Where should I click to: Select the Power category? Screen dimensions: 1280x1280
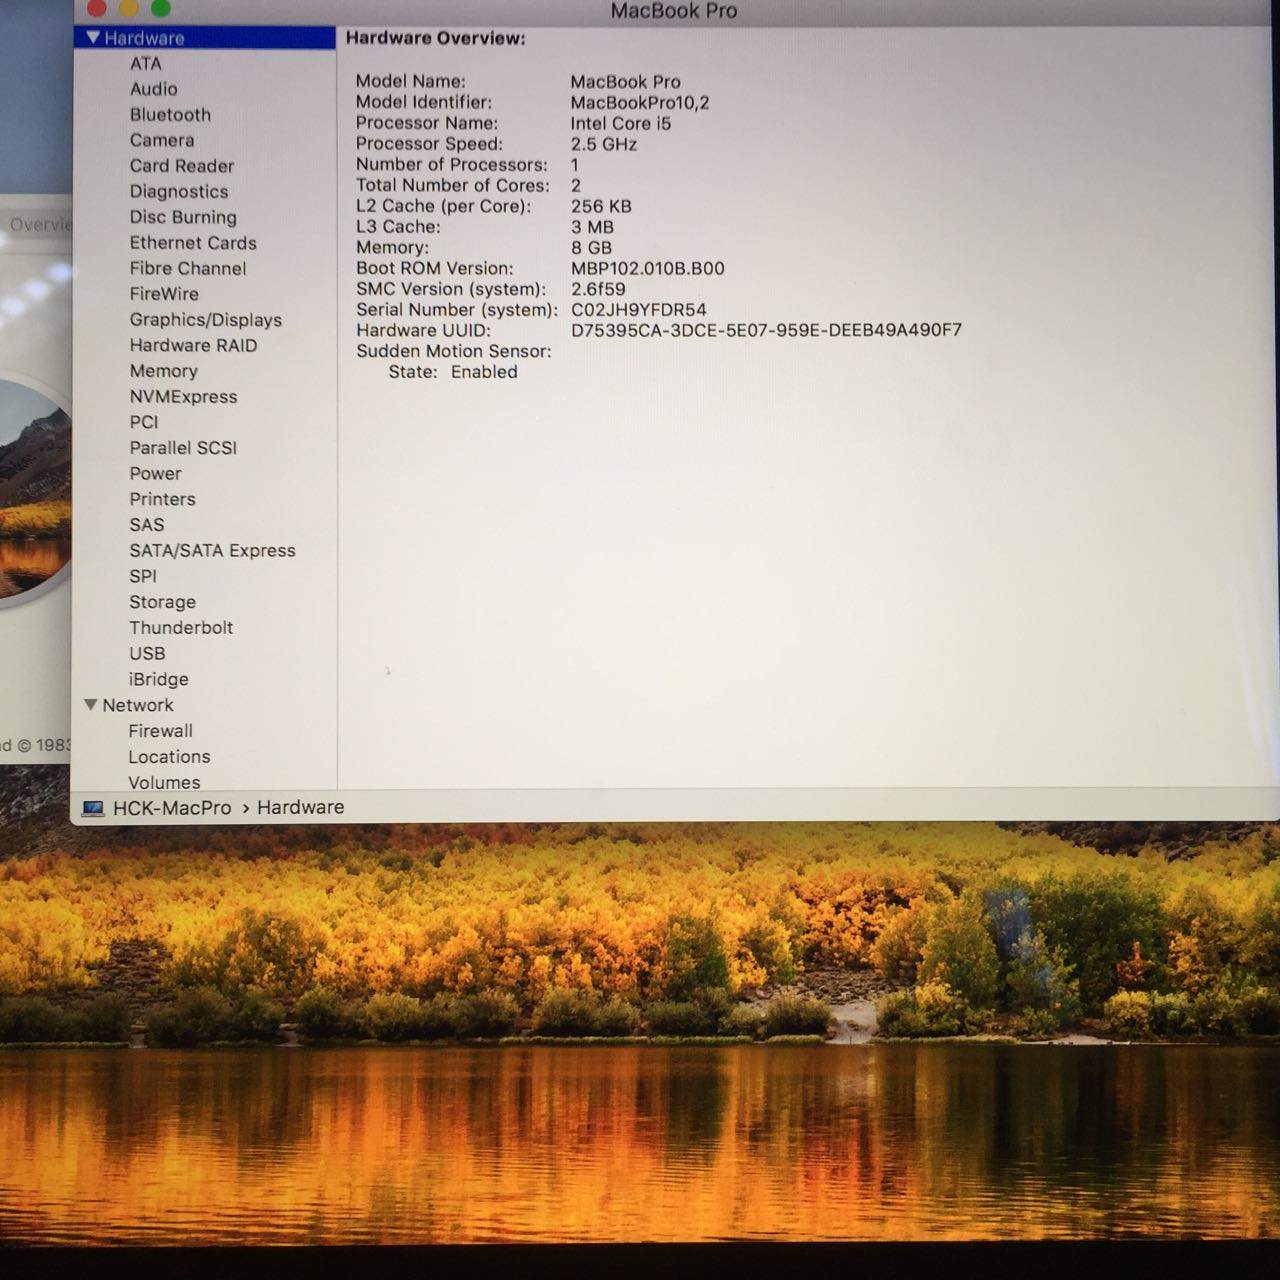[x=155, y=474]
